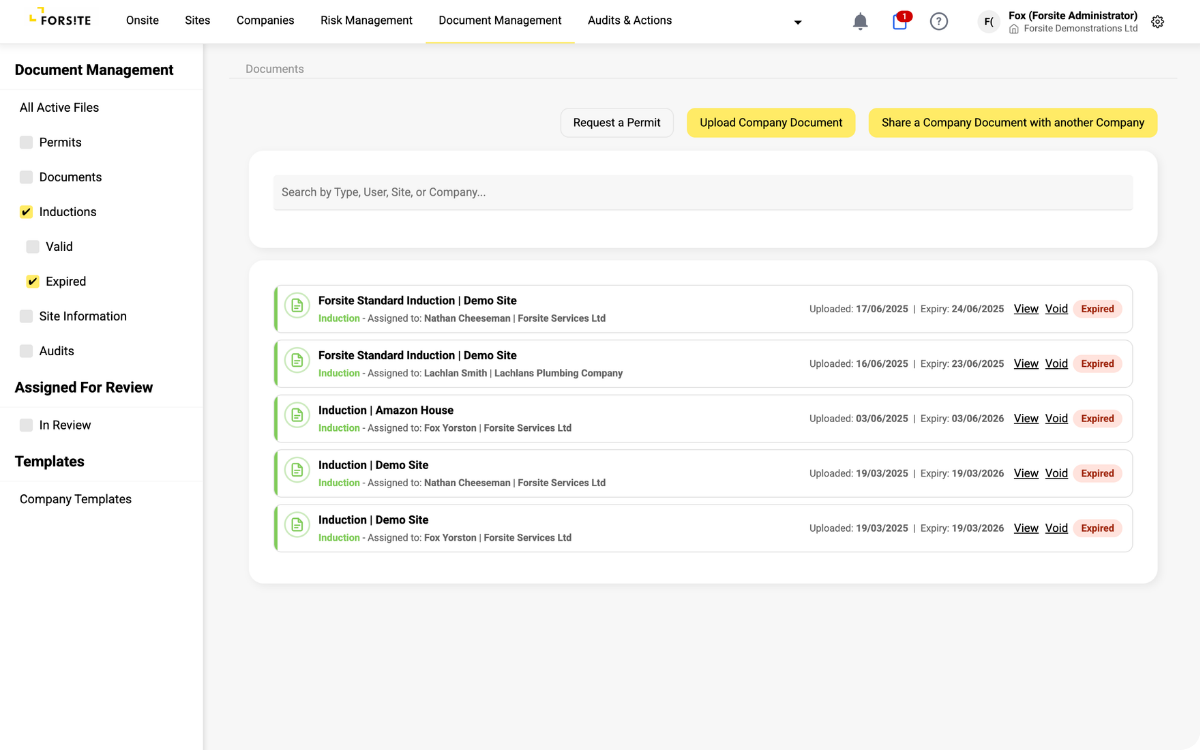Toggle the Site Information checkbox
Image resolution: width=1200 pixels, height=750 pixels.
tap(26, 316)
